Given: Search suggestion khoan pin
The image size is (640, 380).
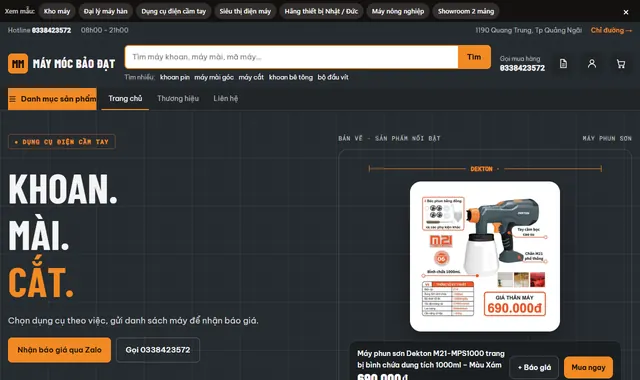Looking at the screenshot, I should pyautogui.click(x=175, y=77).
